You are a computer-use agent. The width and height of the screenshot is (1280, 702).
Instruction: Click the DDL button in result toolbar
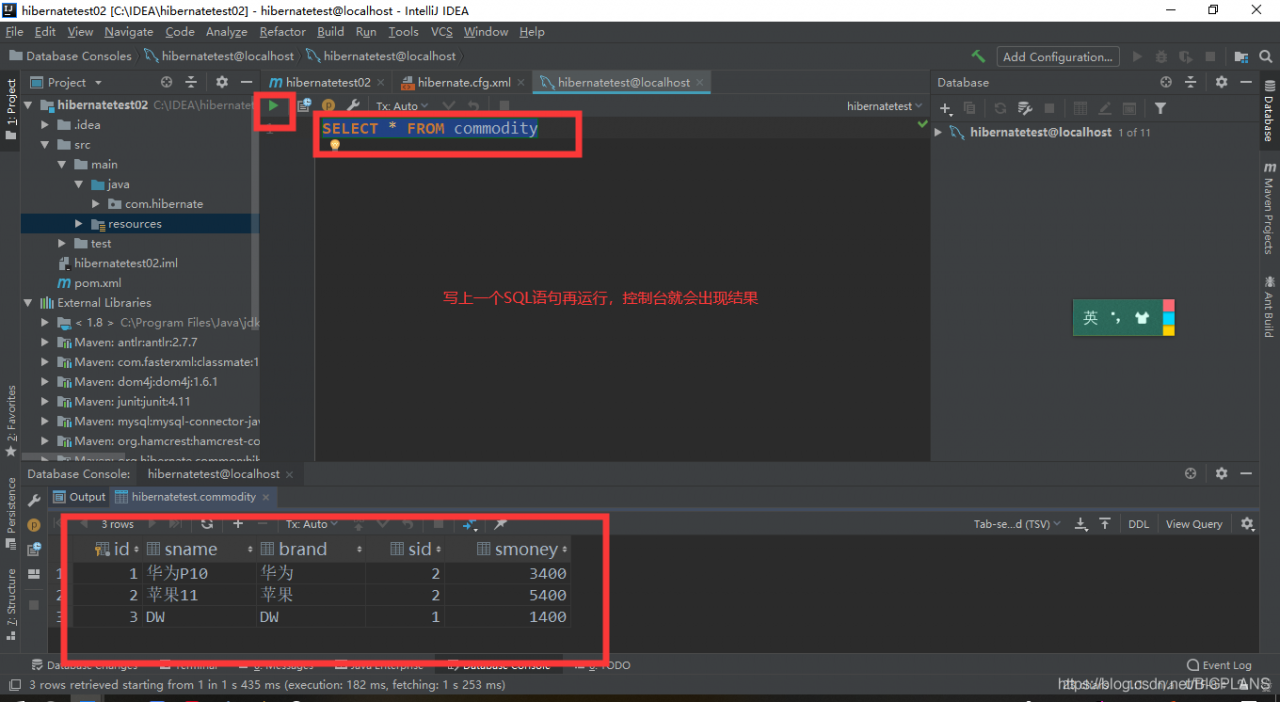(1139, 524)
